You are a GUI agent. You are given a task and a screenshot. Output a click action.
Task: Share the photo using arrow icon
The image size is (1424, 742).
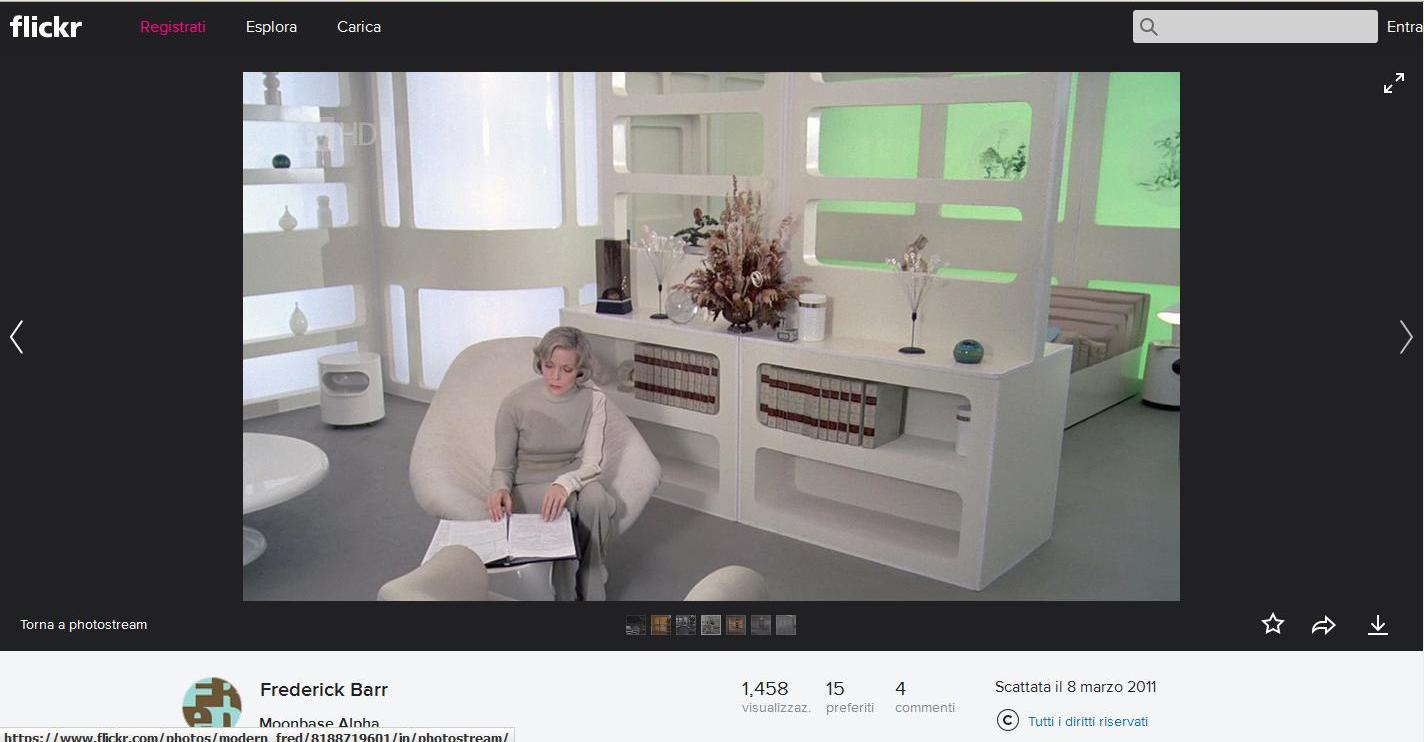[1324, 625]
